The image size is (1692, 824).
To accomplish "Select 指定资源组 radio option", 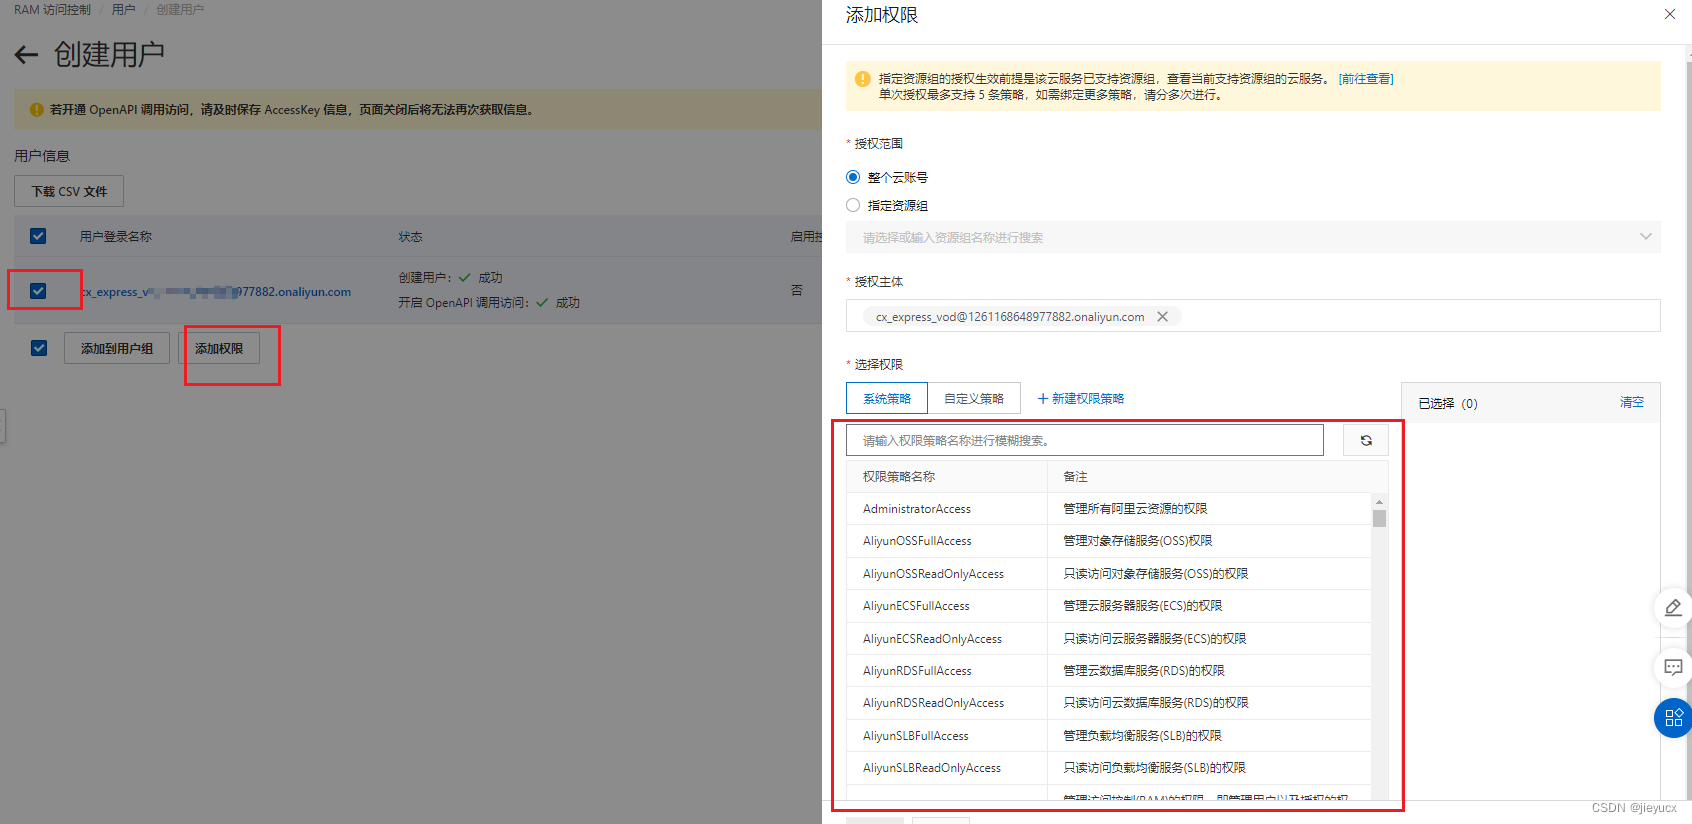I will tap(853, 205).
